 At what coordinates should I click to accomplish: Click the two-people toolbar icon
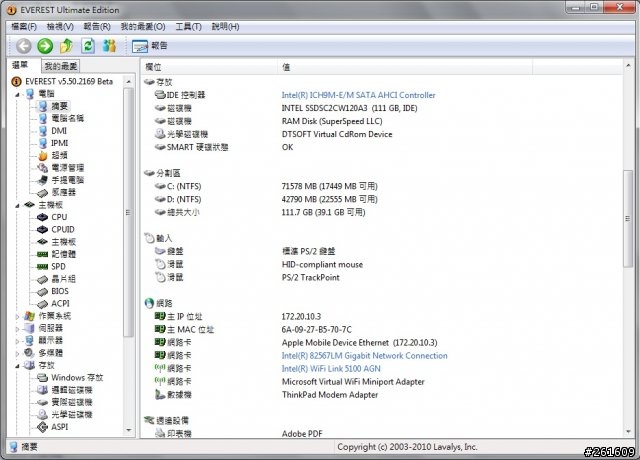[x=109, y=46]
